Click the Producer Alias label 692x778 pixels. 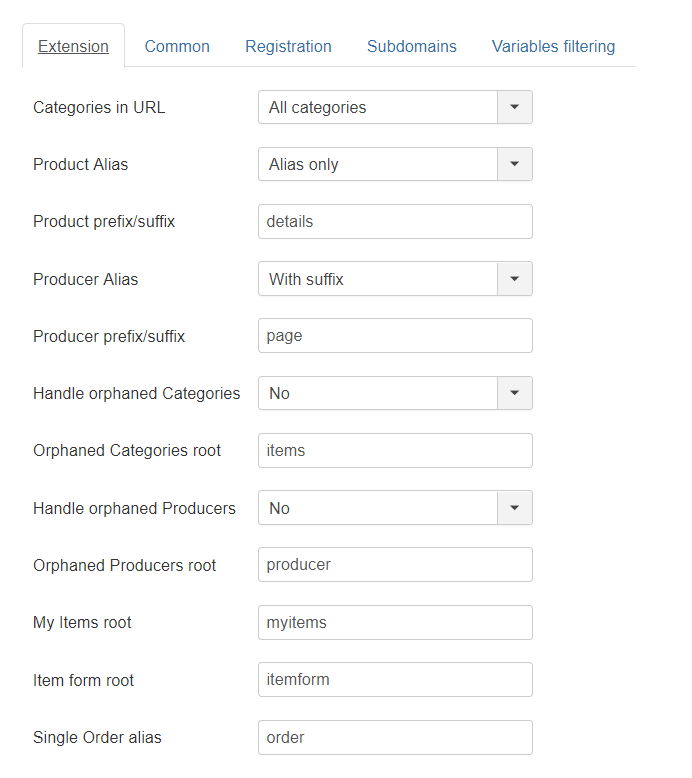pos(86,279)
